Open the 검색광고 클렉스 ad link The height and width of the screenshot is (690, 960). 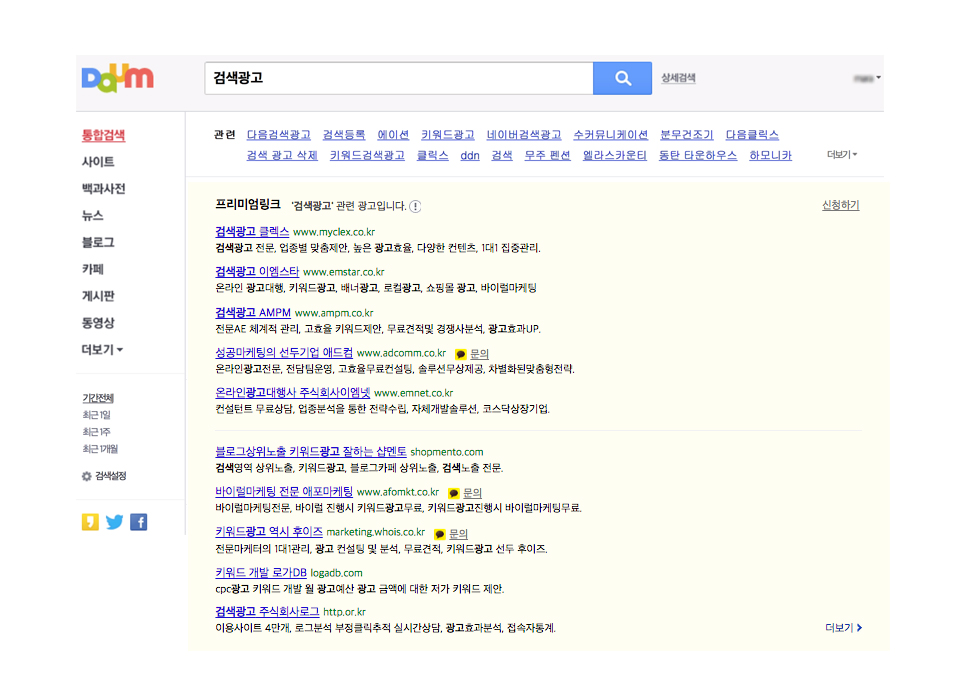point(252,231)
